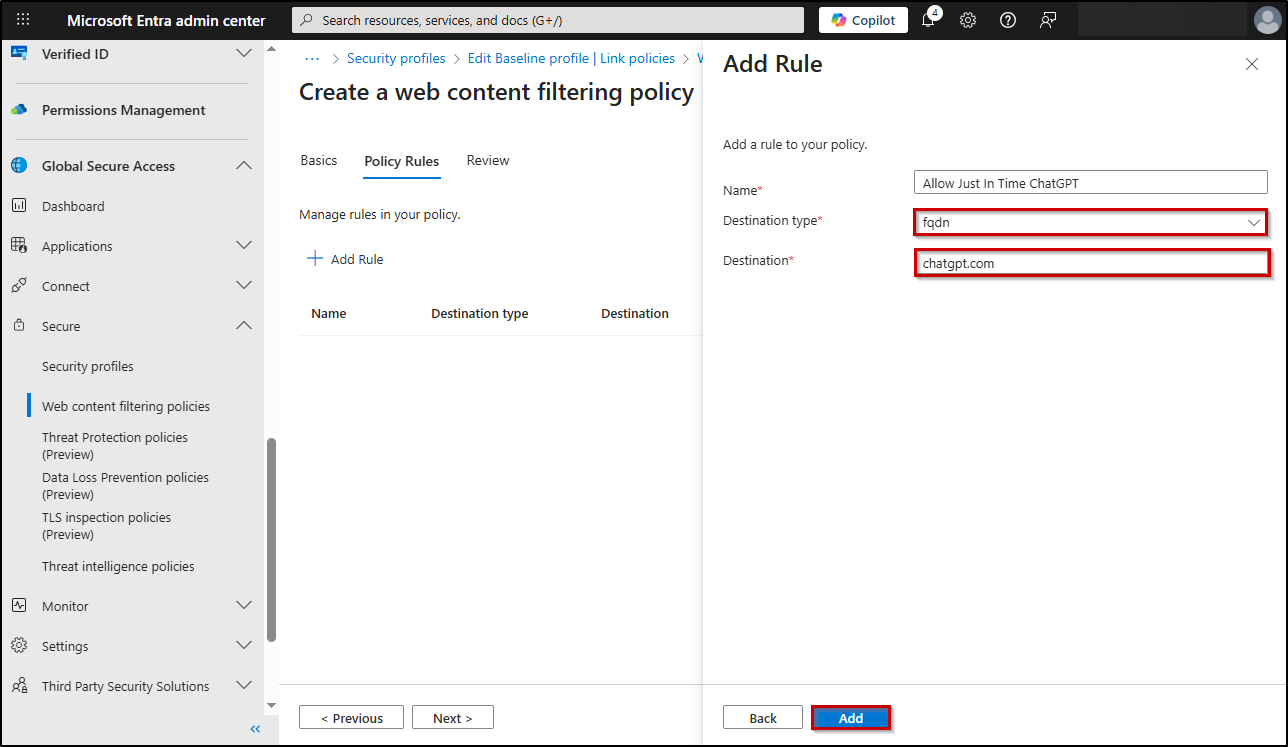The image size is (1288, 747).
Task: Close the Add Rule panel
Action: [1251, 64]
